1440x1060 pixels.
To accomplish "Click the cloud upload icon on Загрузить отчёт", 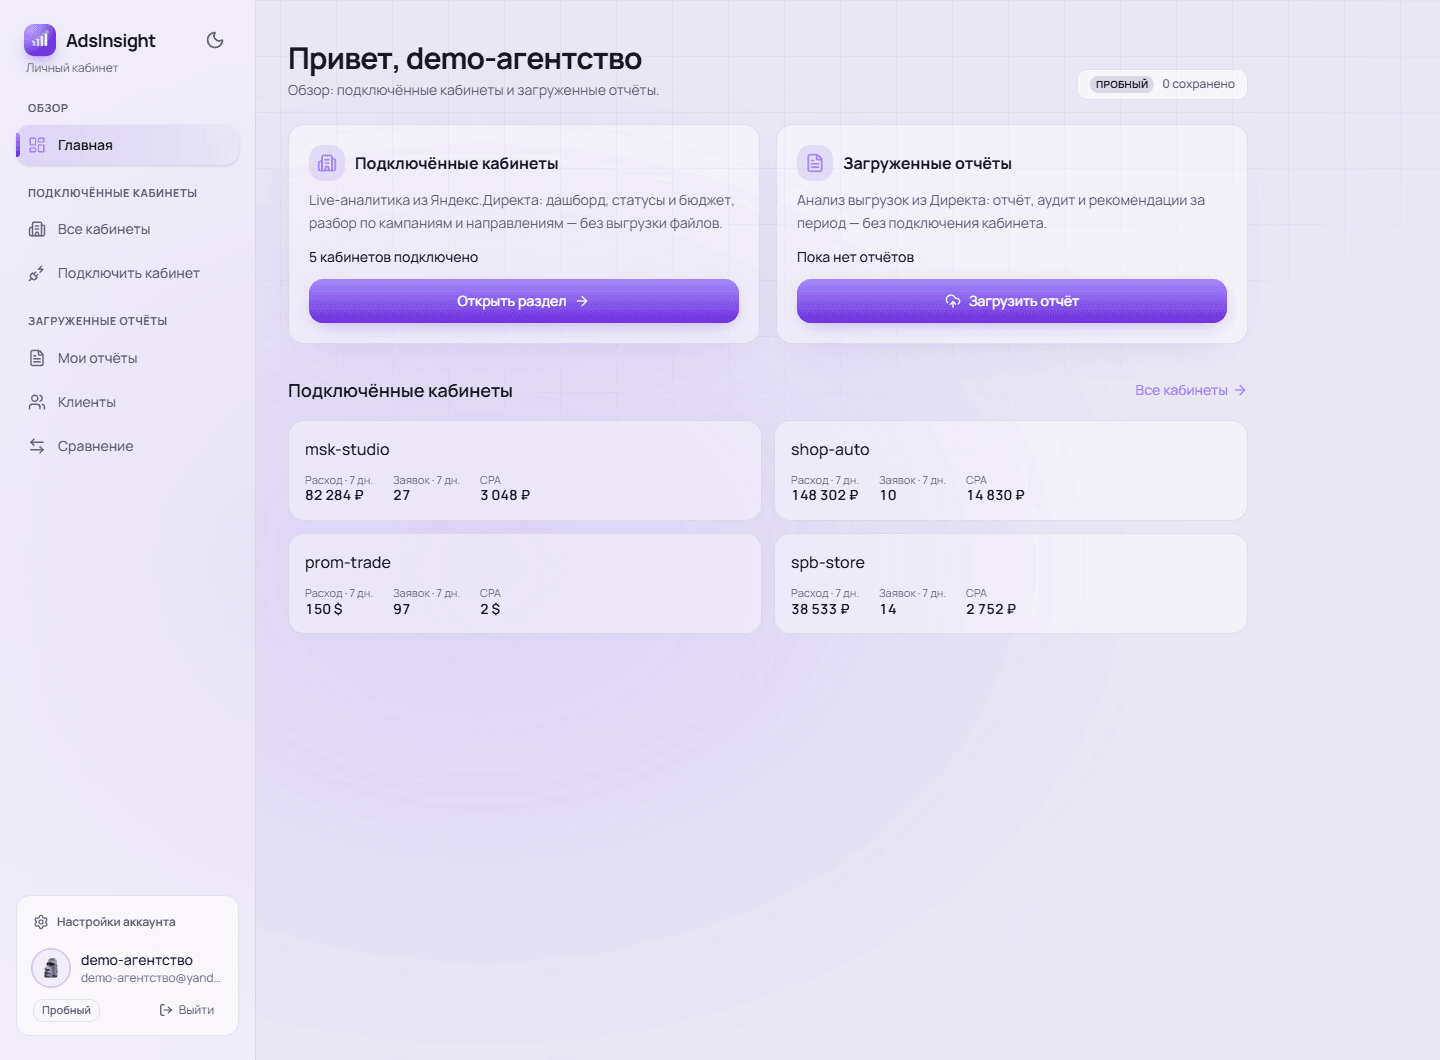I will point(953,301).
